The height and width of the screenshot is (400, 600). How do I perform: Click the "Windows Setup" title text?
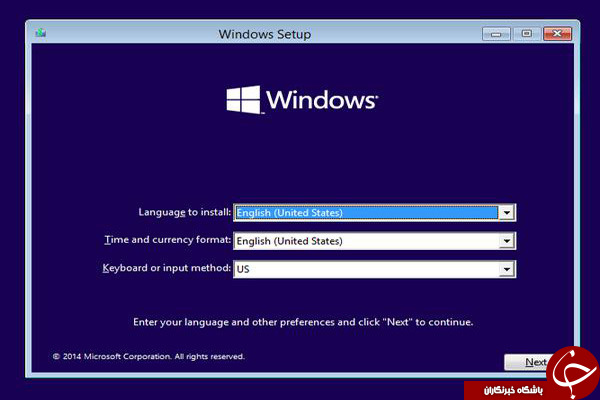[265, 34]
